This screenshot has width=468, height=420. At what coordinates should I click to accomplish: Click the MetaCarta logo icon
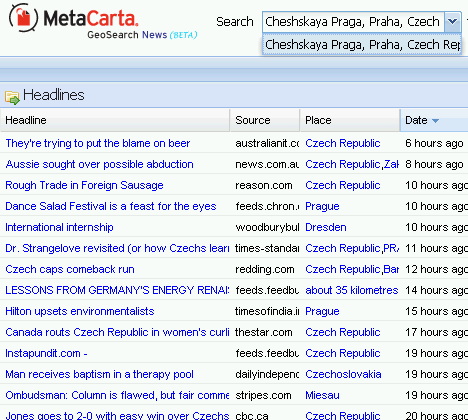coord(23,18)
